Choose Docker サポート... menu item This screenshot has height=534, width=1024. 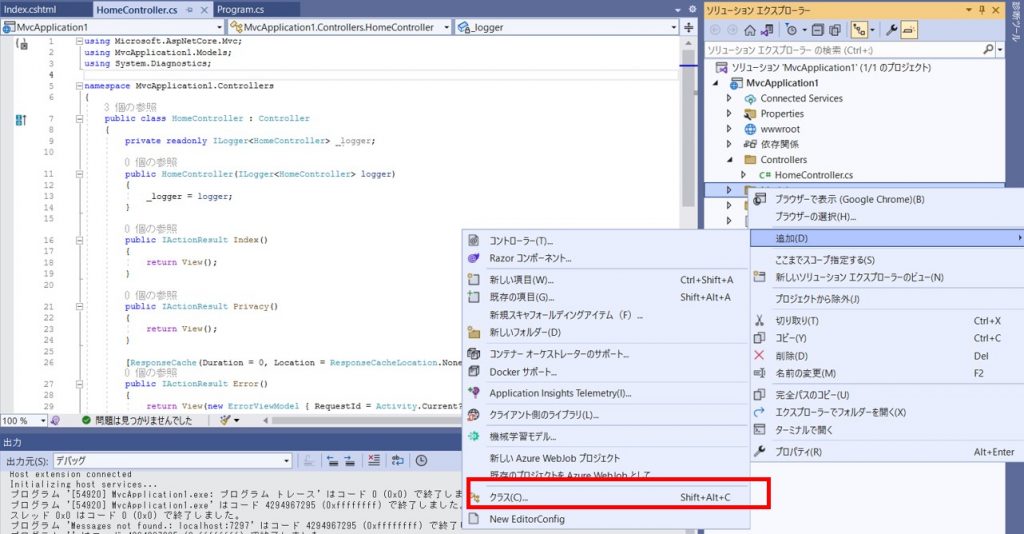605,372
